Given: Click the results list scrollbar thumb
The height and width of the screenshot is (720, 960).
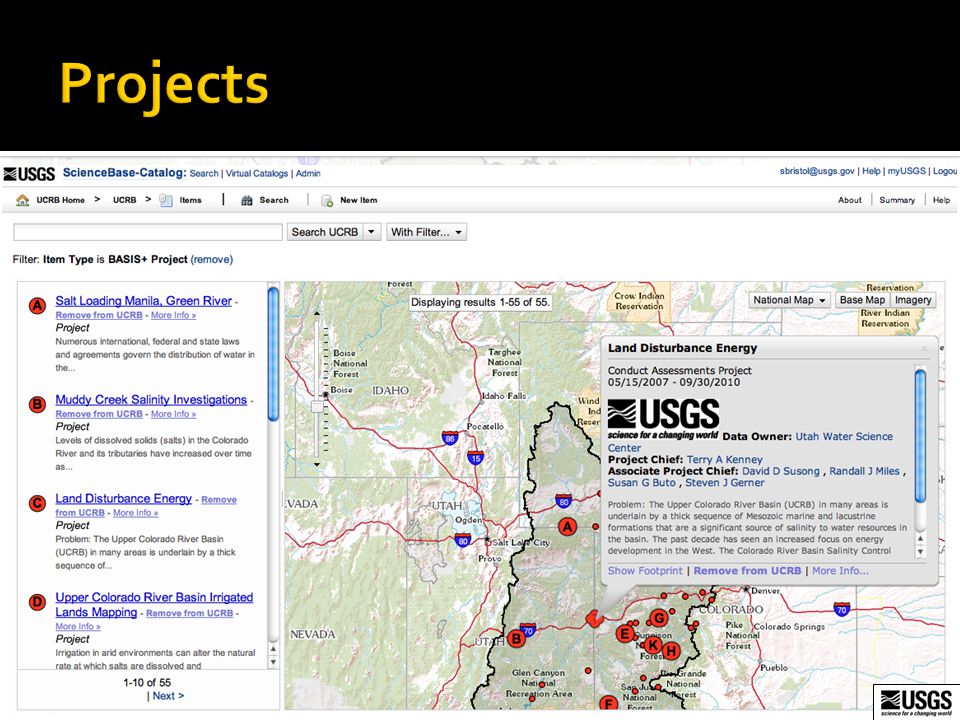Looking at the screenshot, I should coord(273,354).
